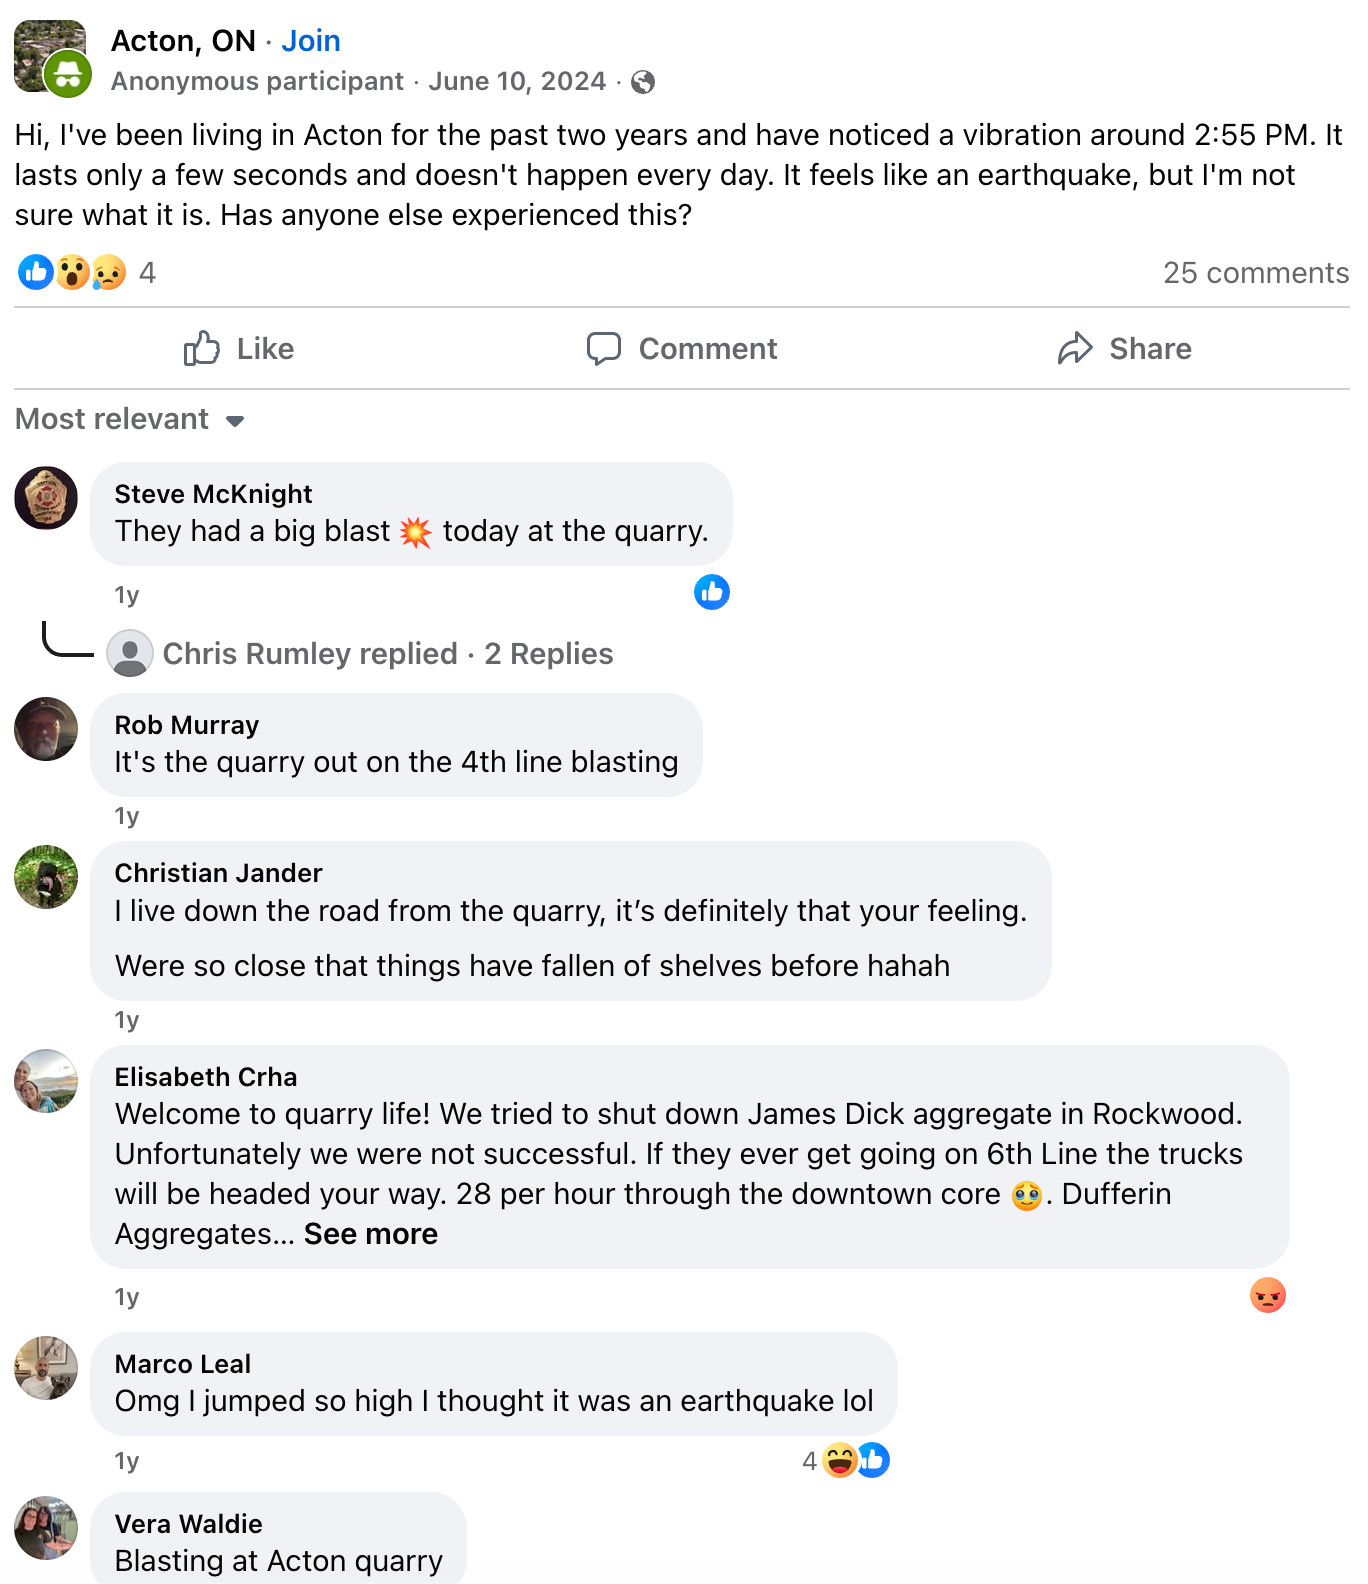Expand Elisabeth Crha's comment with See more
The height and width of the screenshot is (1584, 1368).
point(370,1234)
